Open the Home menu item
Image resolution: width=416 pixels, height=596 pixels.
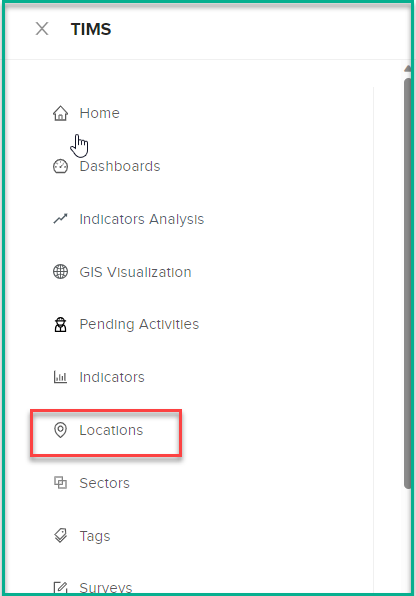(100, 113)
